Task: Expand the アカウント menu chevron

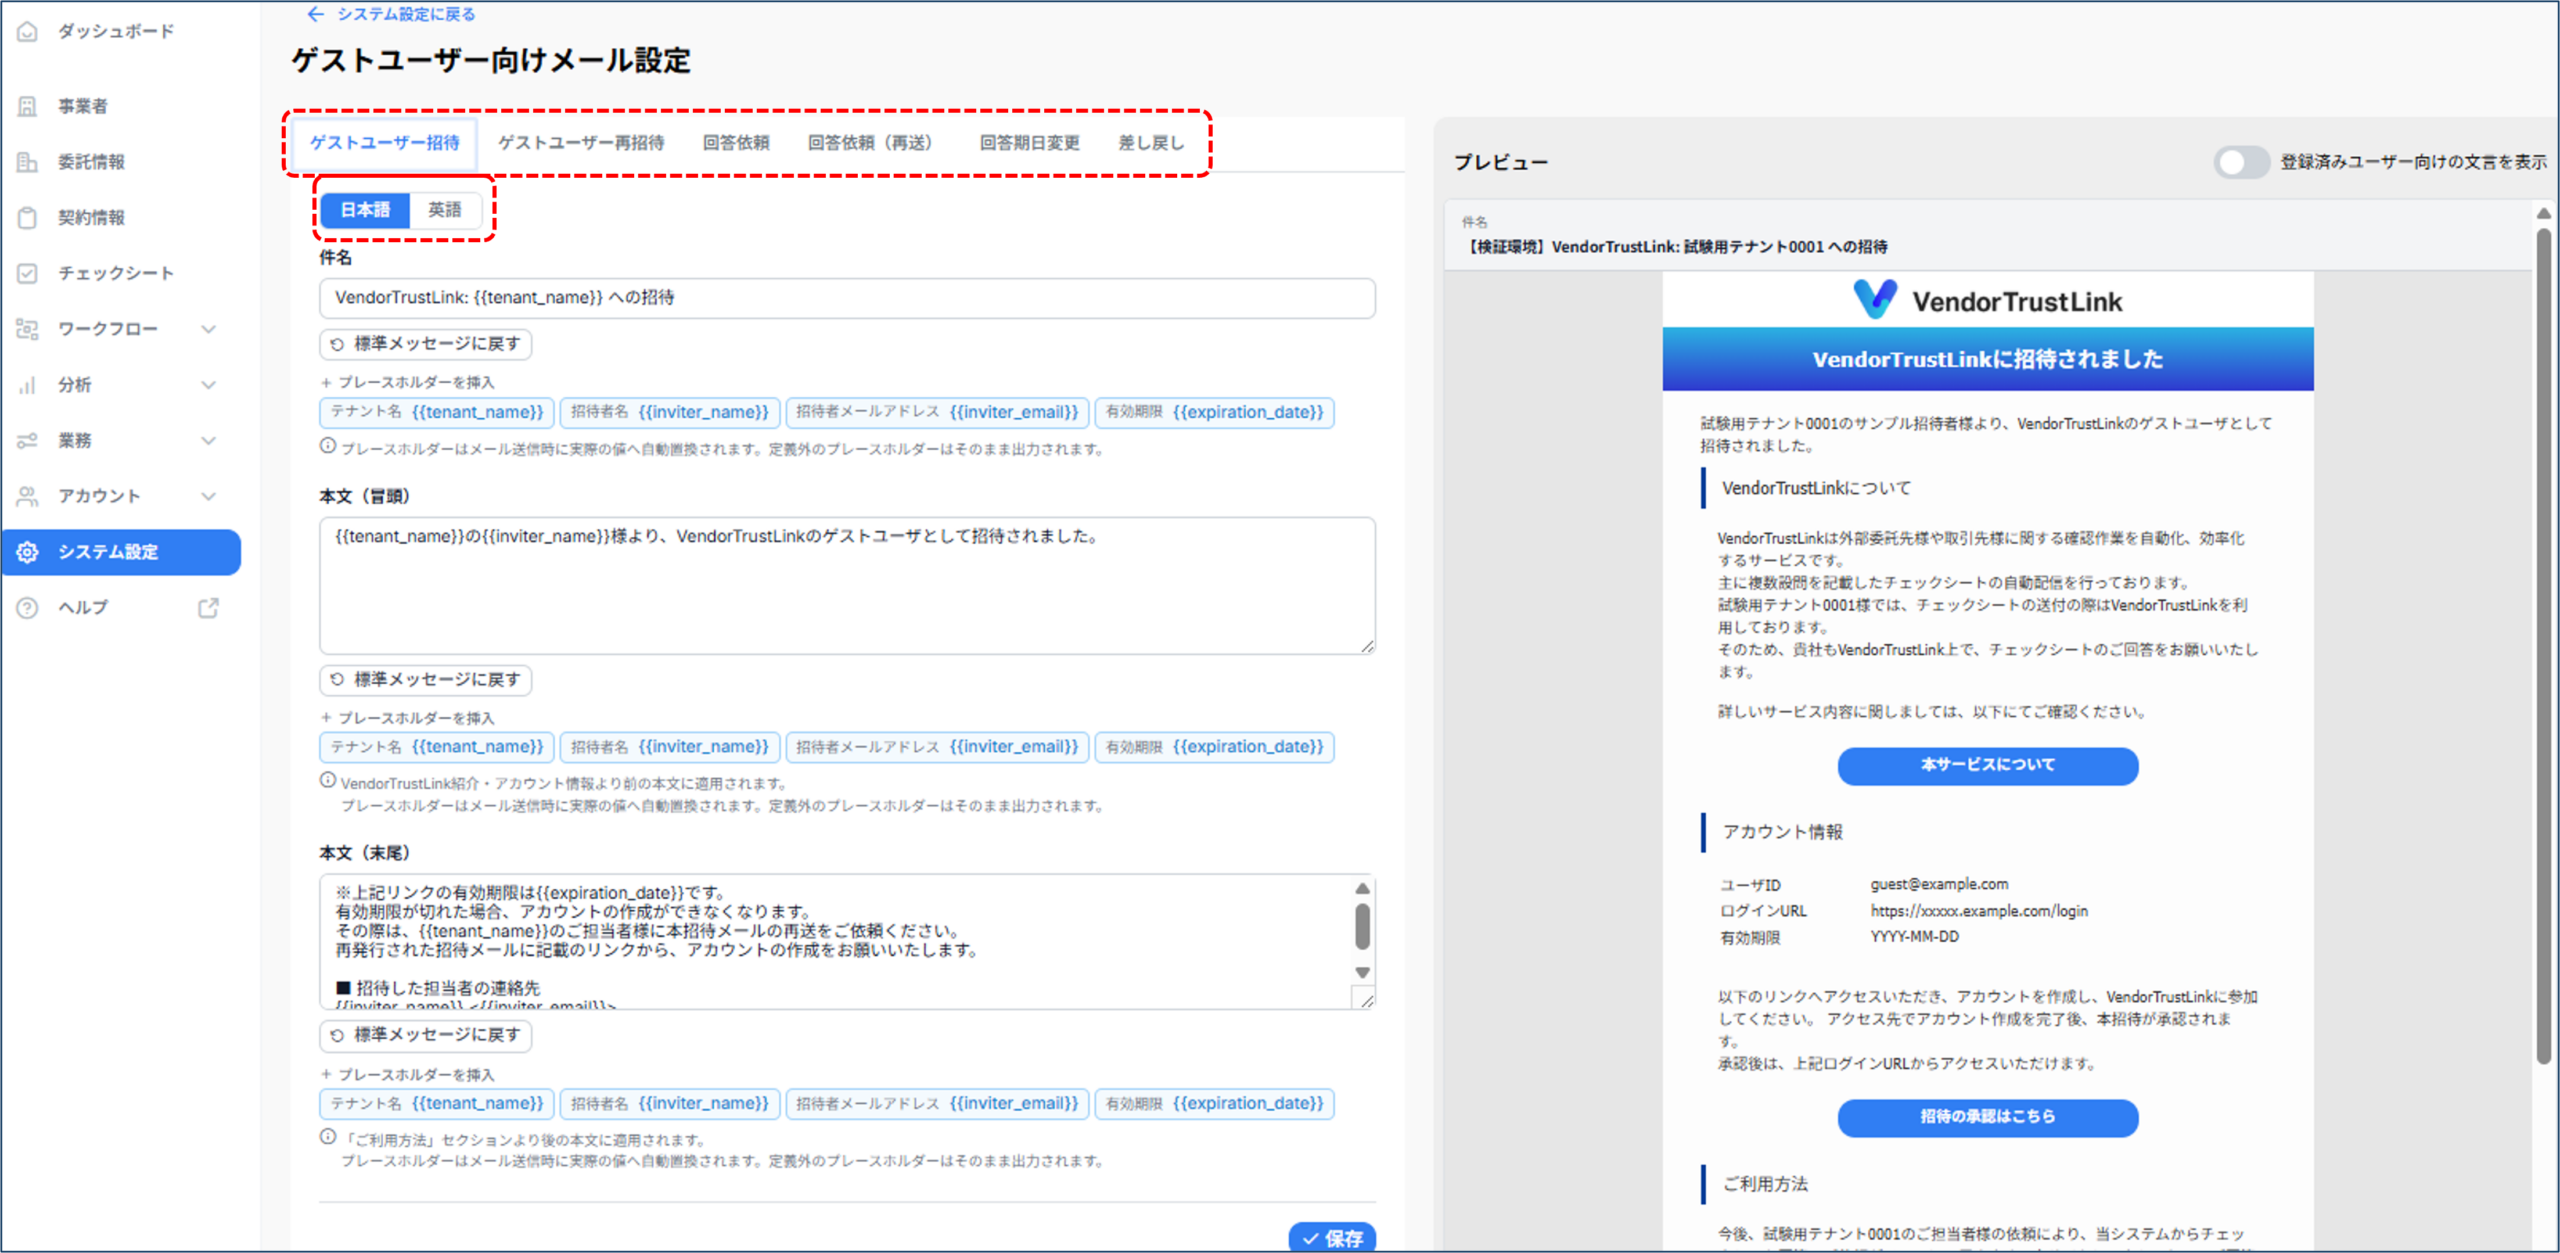Action: click(209, 496)
